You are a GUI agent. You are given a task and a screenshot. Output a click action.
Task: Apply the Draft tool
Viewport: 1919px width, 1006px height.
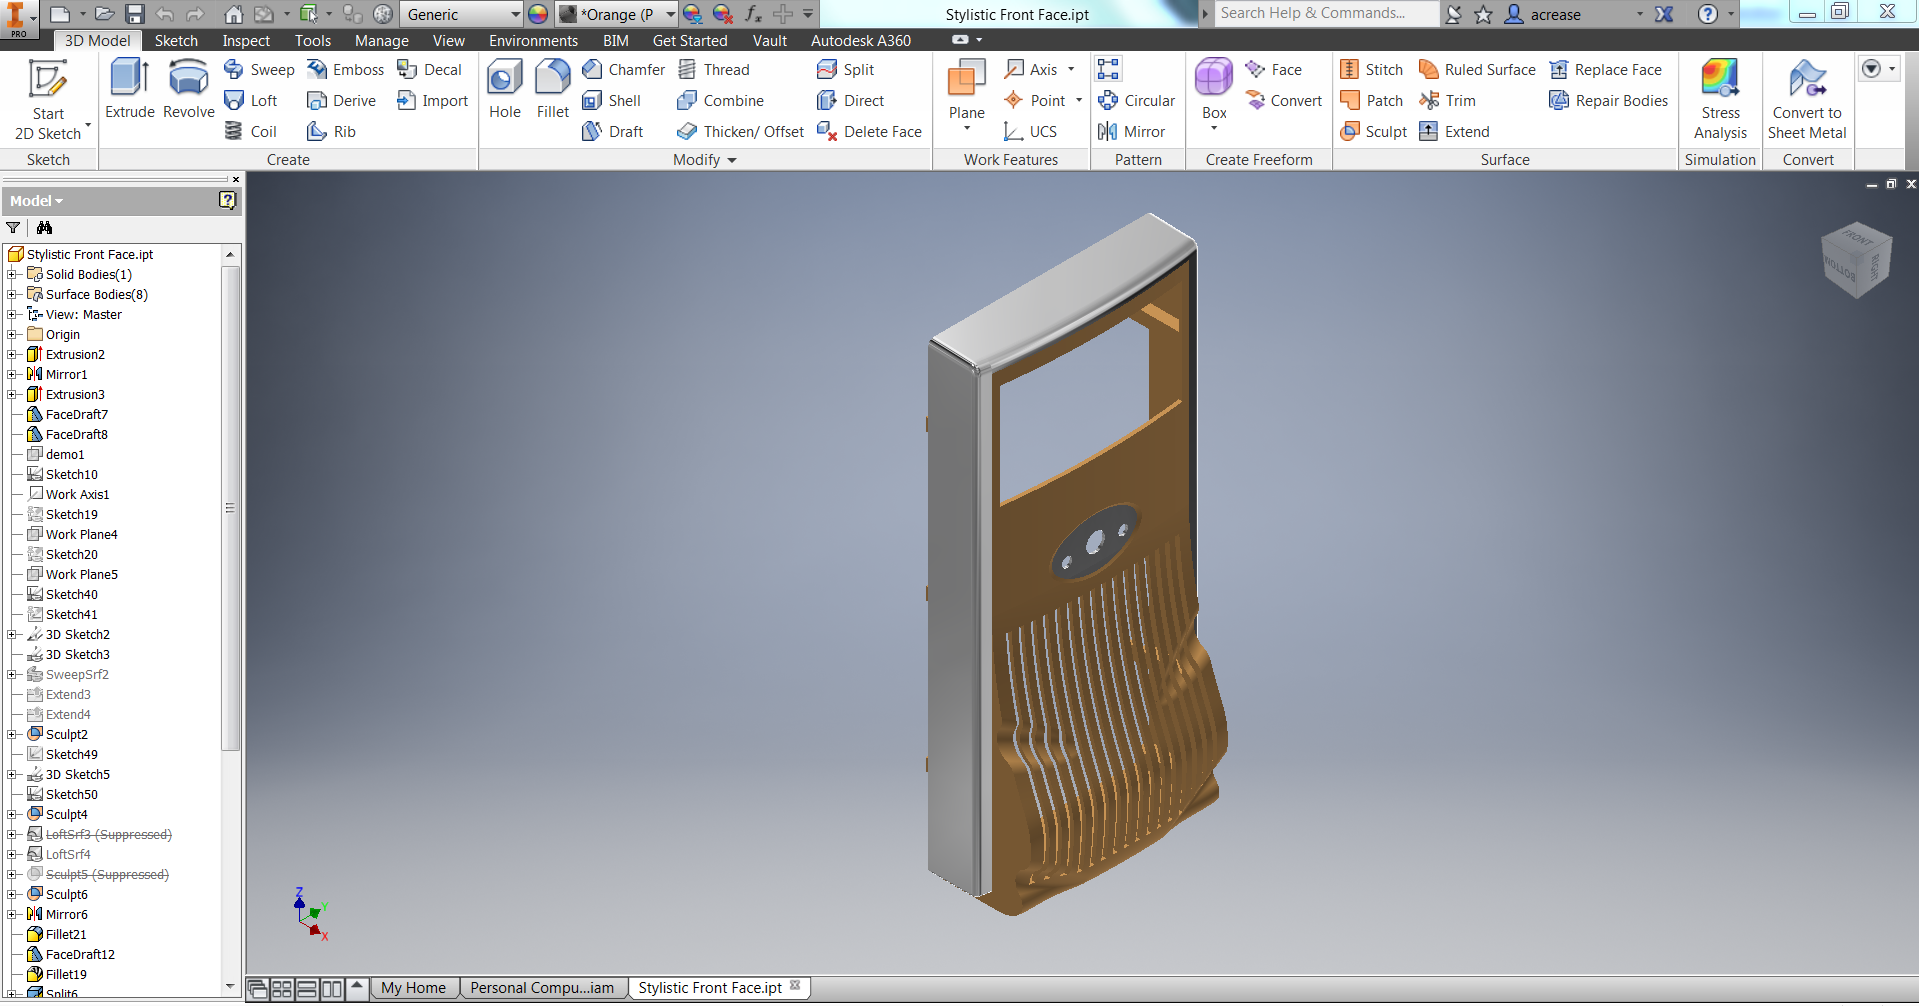coord(612,131)
